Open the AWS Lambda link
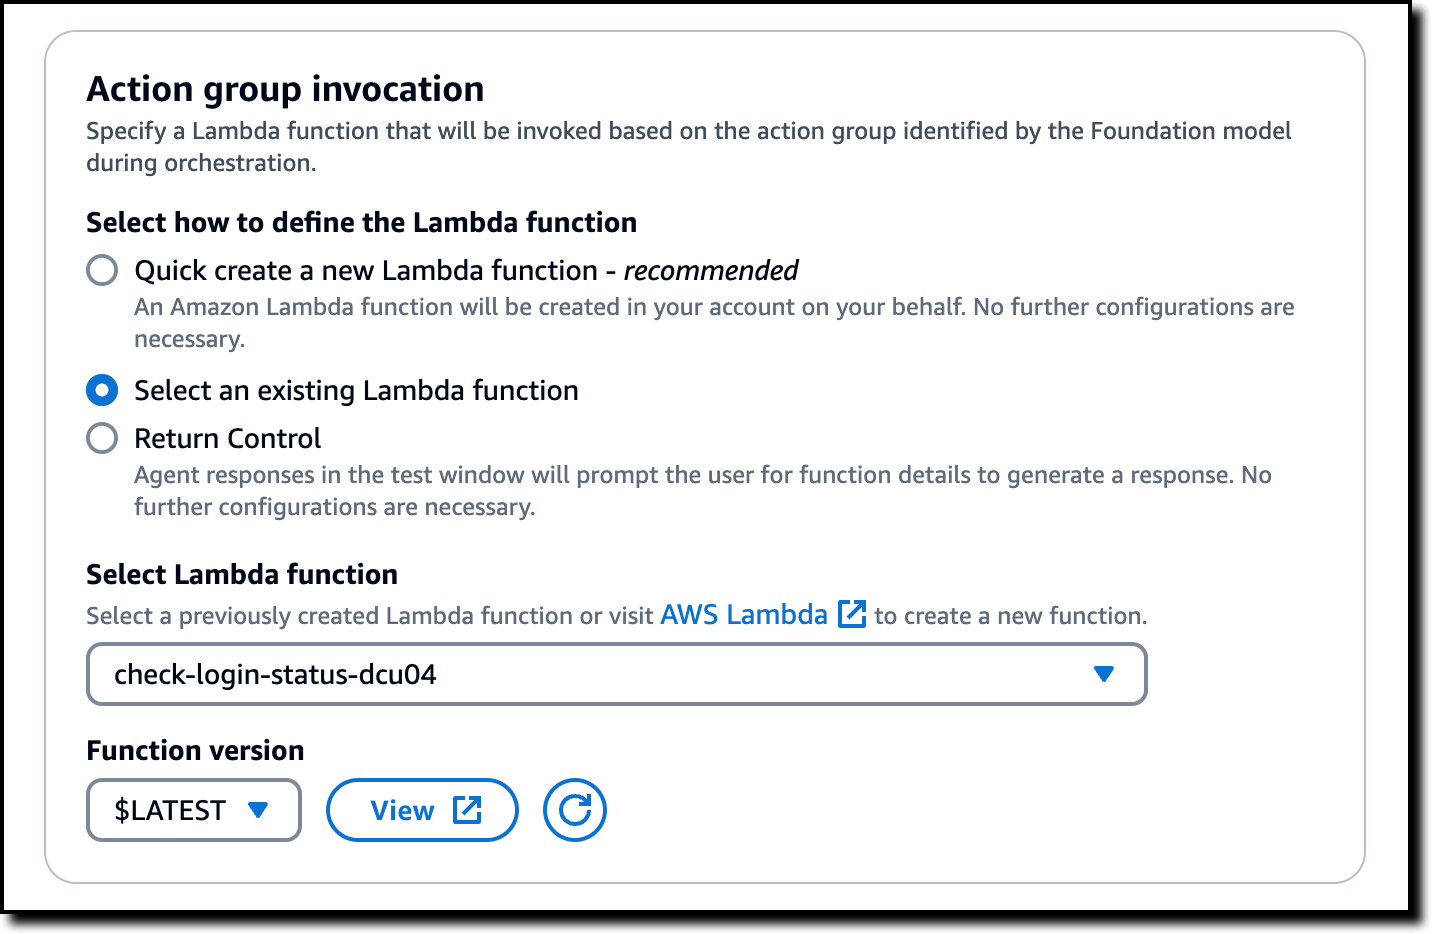The image size is (1432, 934). (744, 614)
